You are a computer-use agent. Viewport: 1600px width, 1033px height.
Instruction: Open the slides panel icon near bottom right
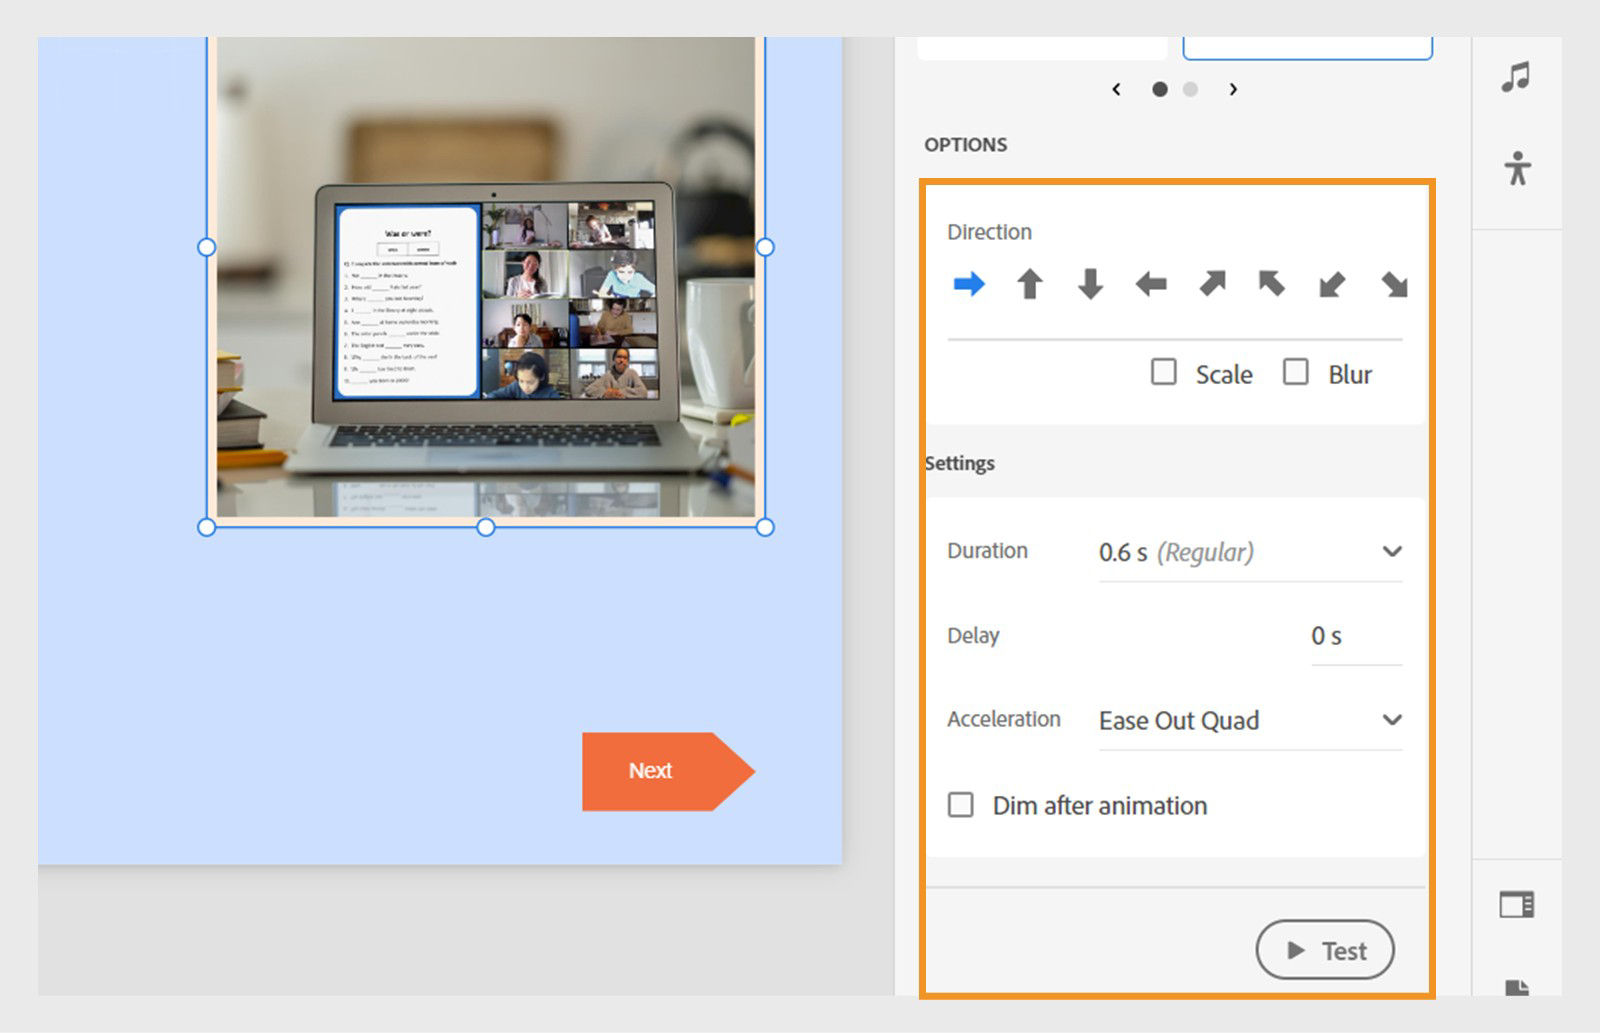[1518, 905]
